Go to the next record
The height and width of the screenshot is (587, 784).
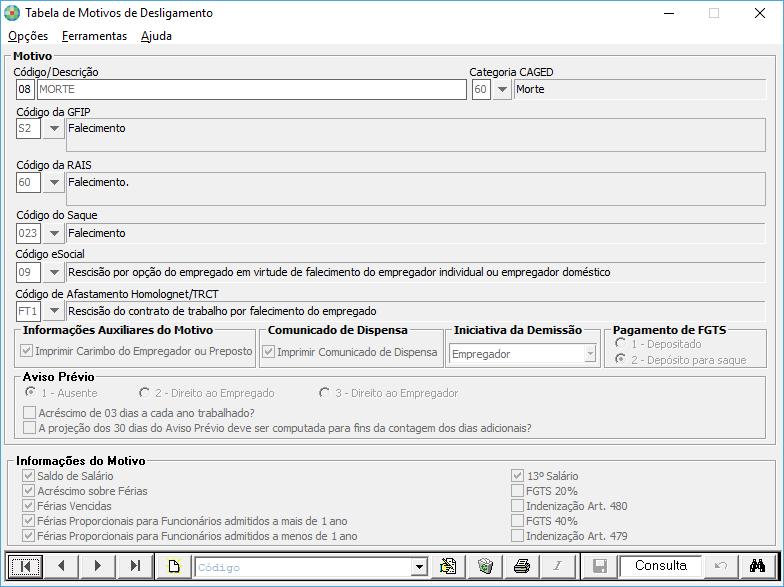[x=97, y=566]
